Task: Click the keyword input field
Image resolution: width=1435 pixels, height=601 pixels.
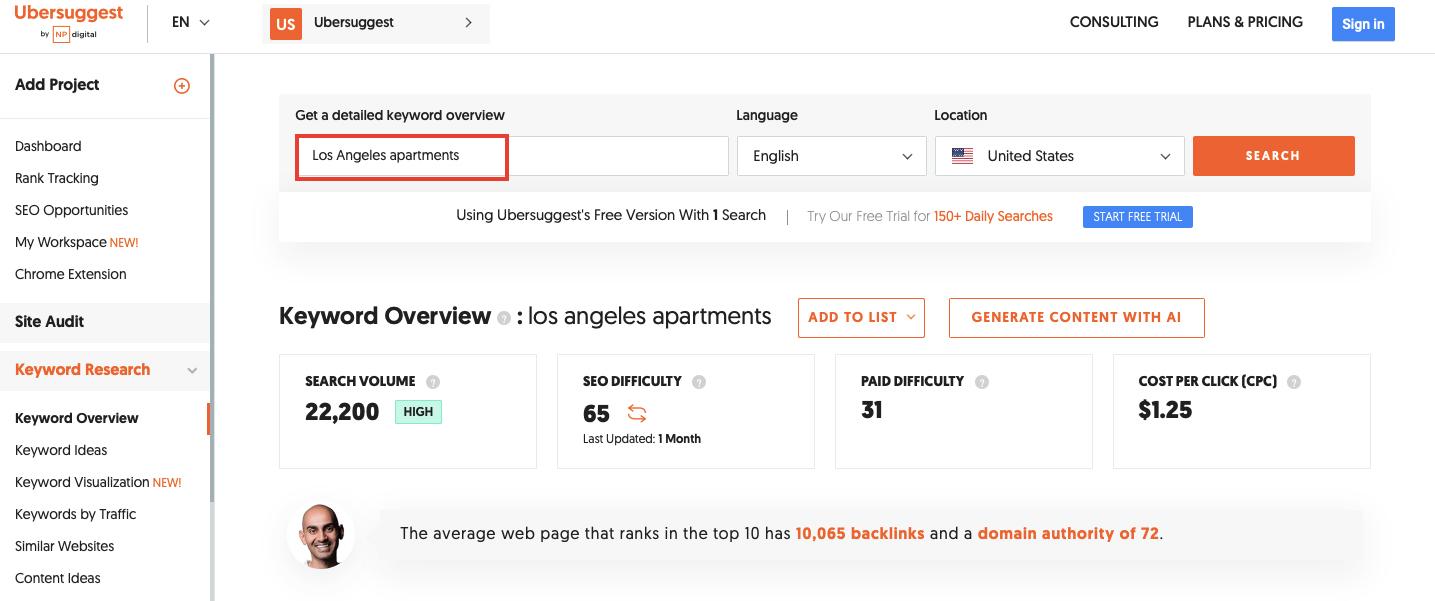Action: point(512,156)
